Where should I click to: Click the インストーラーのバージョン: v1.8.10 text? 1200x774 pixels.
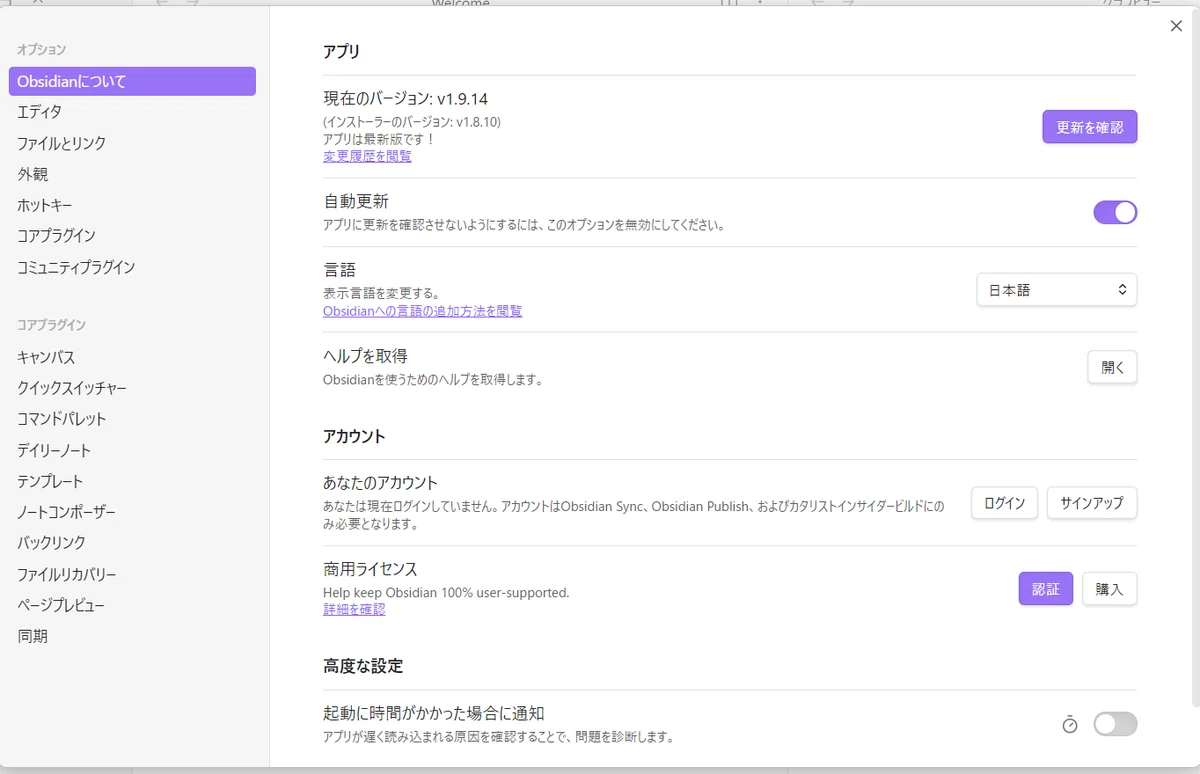click(412, 122)
